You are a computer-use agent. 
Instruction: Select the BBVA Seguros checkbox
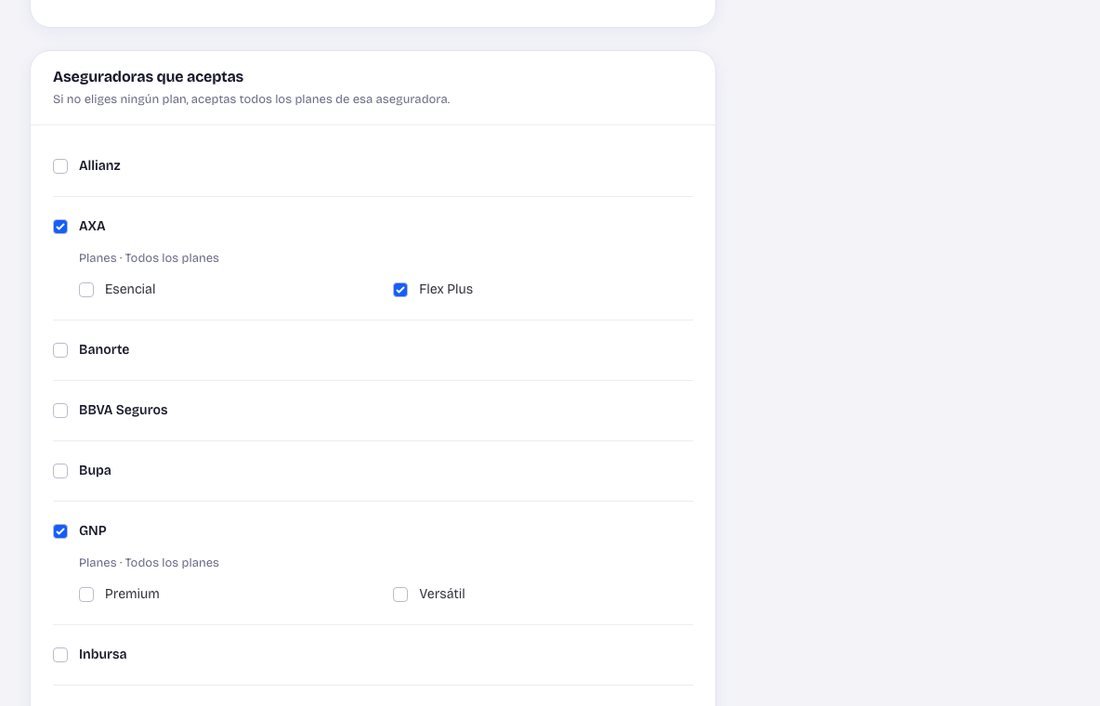(x=60, y=411)
